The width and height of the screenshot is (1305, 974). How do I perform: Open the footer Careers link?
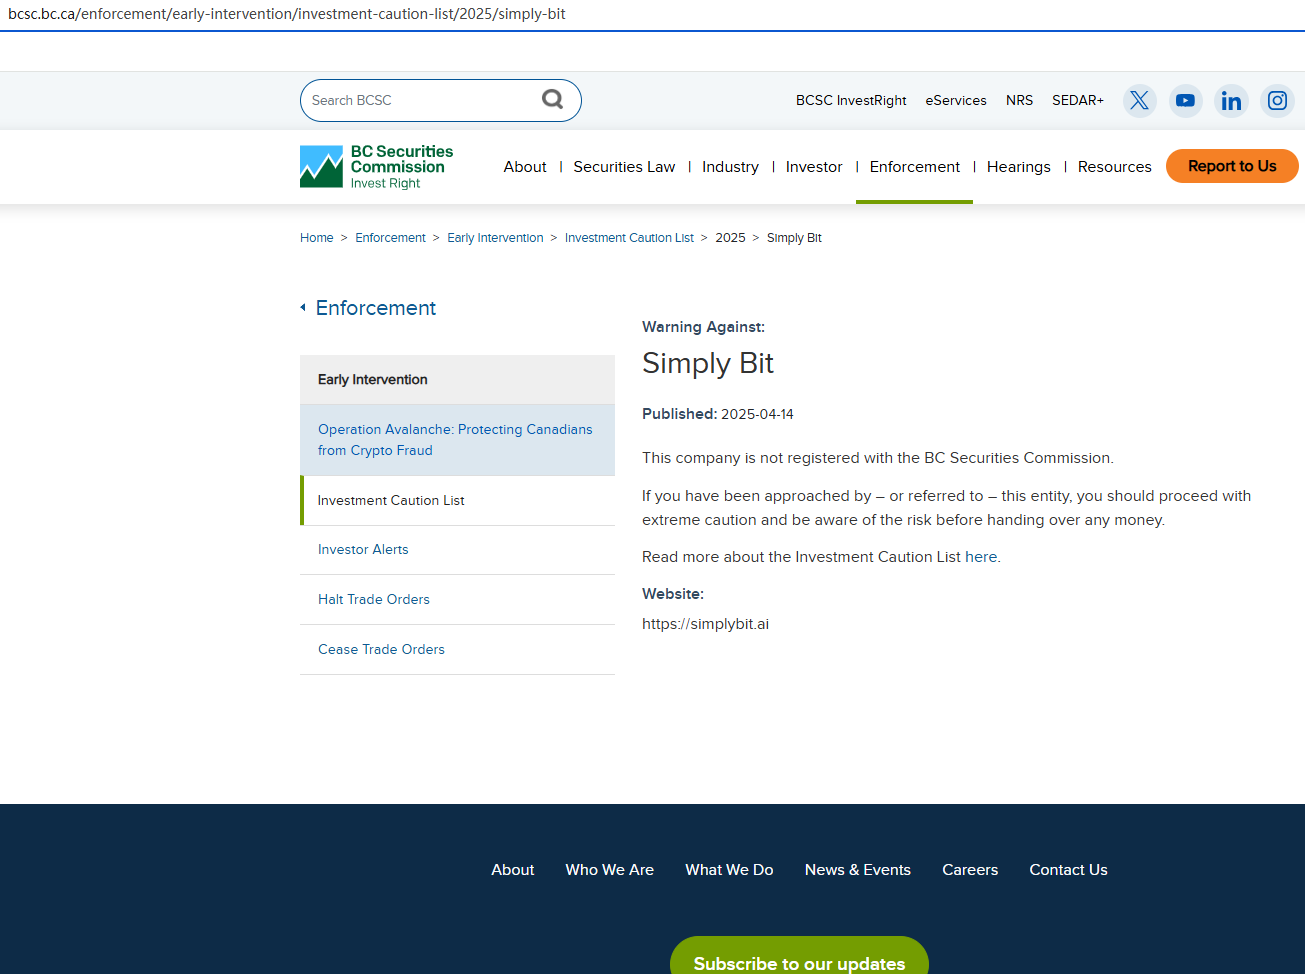tap(970, 870)
